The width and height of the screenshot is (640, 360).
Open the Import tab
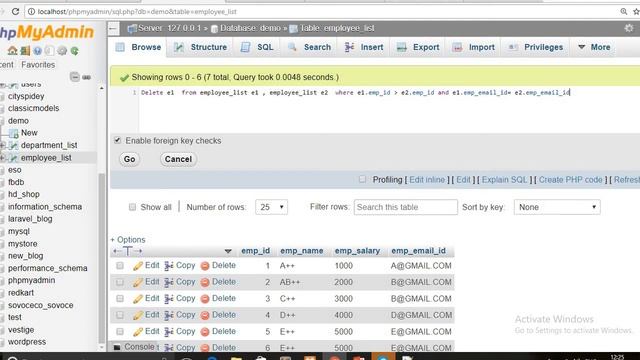pos(474,47)
